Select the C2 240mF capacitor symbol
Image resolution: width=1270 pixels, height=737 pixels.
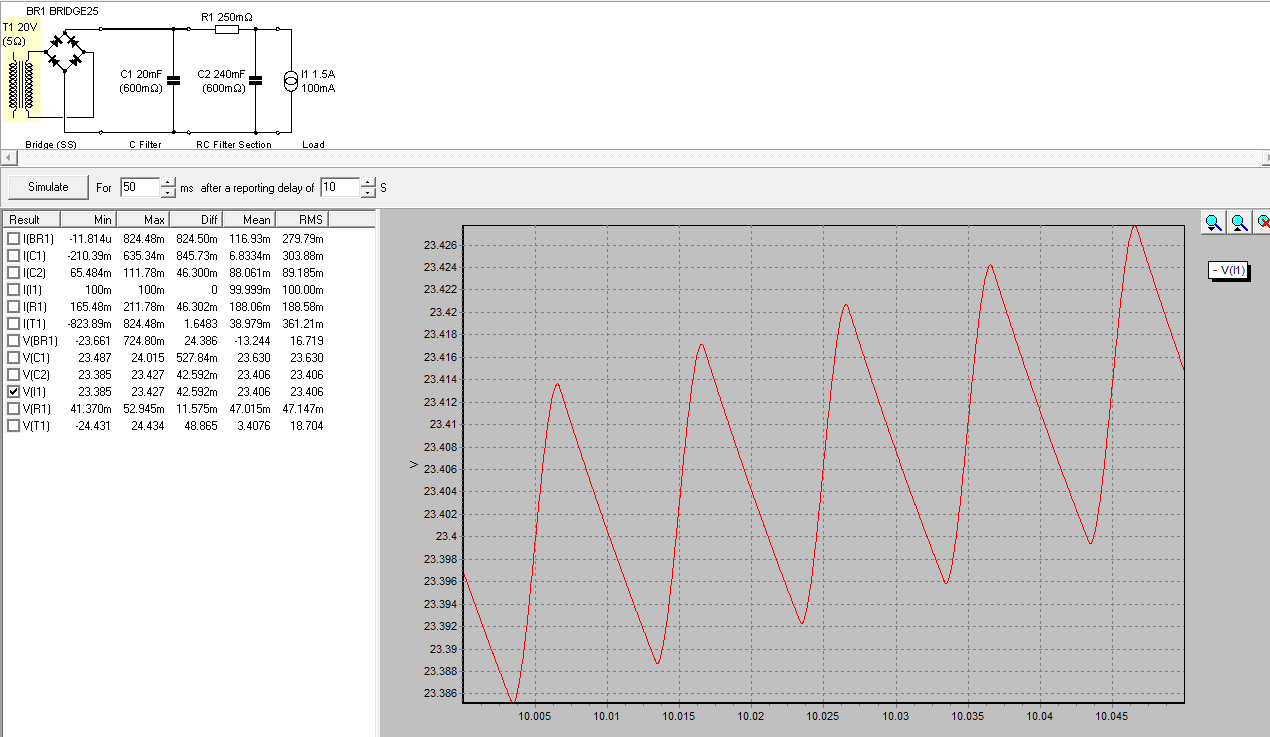(255, 81)
